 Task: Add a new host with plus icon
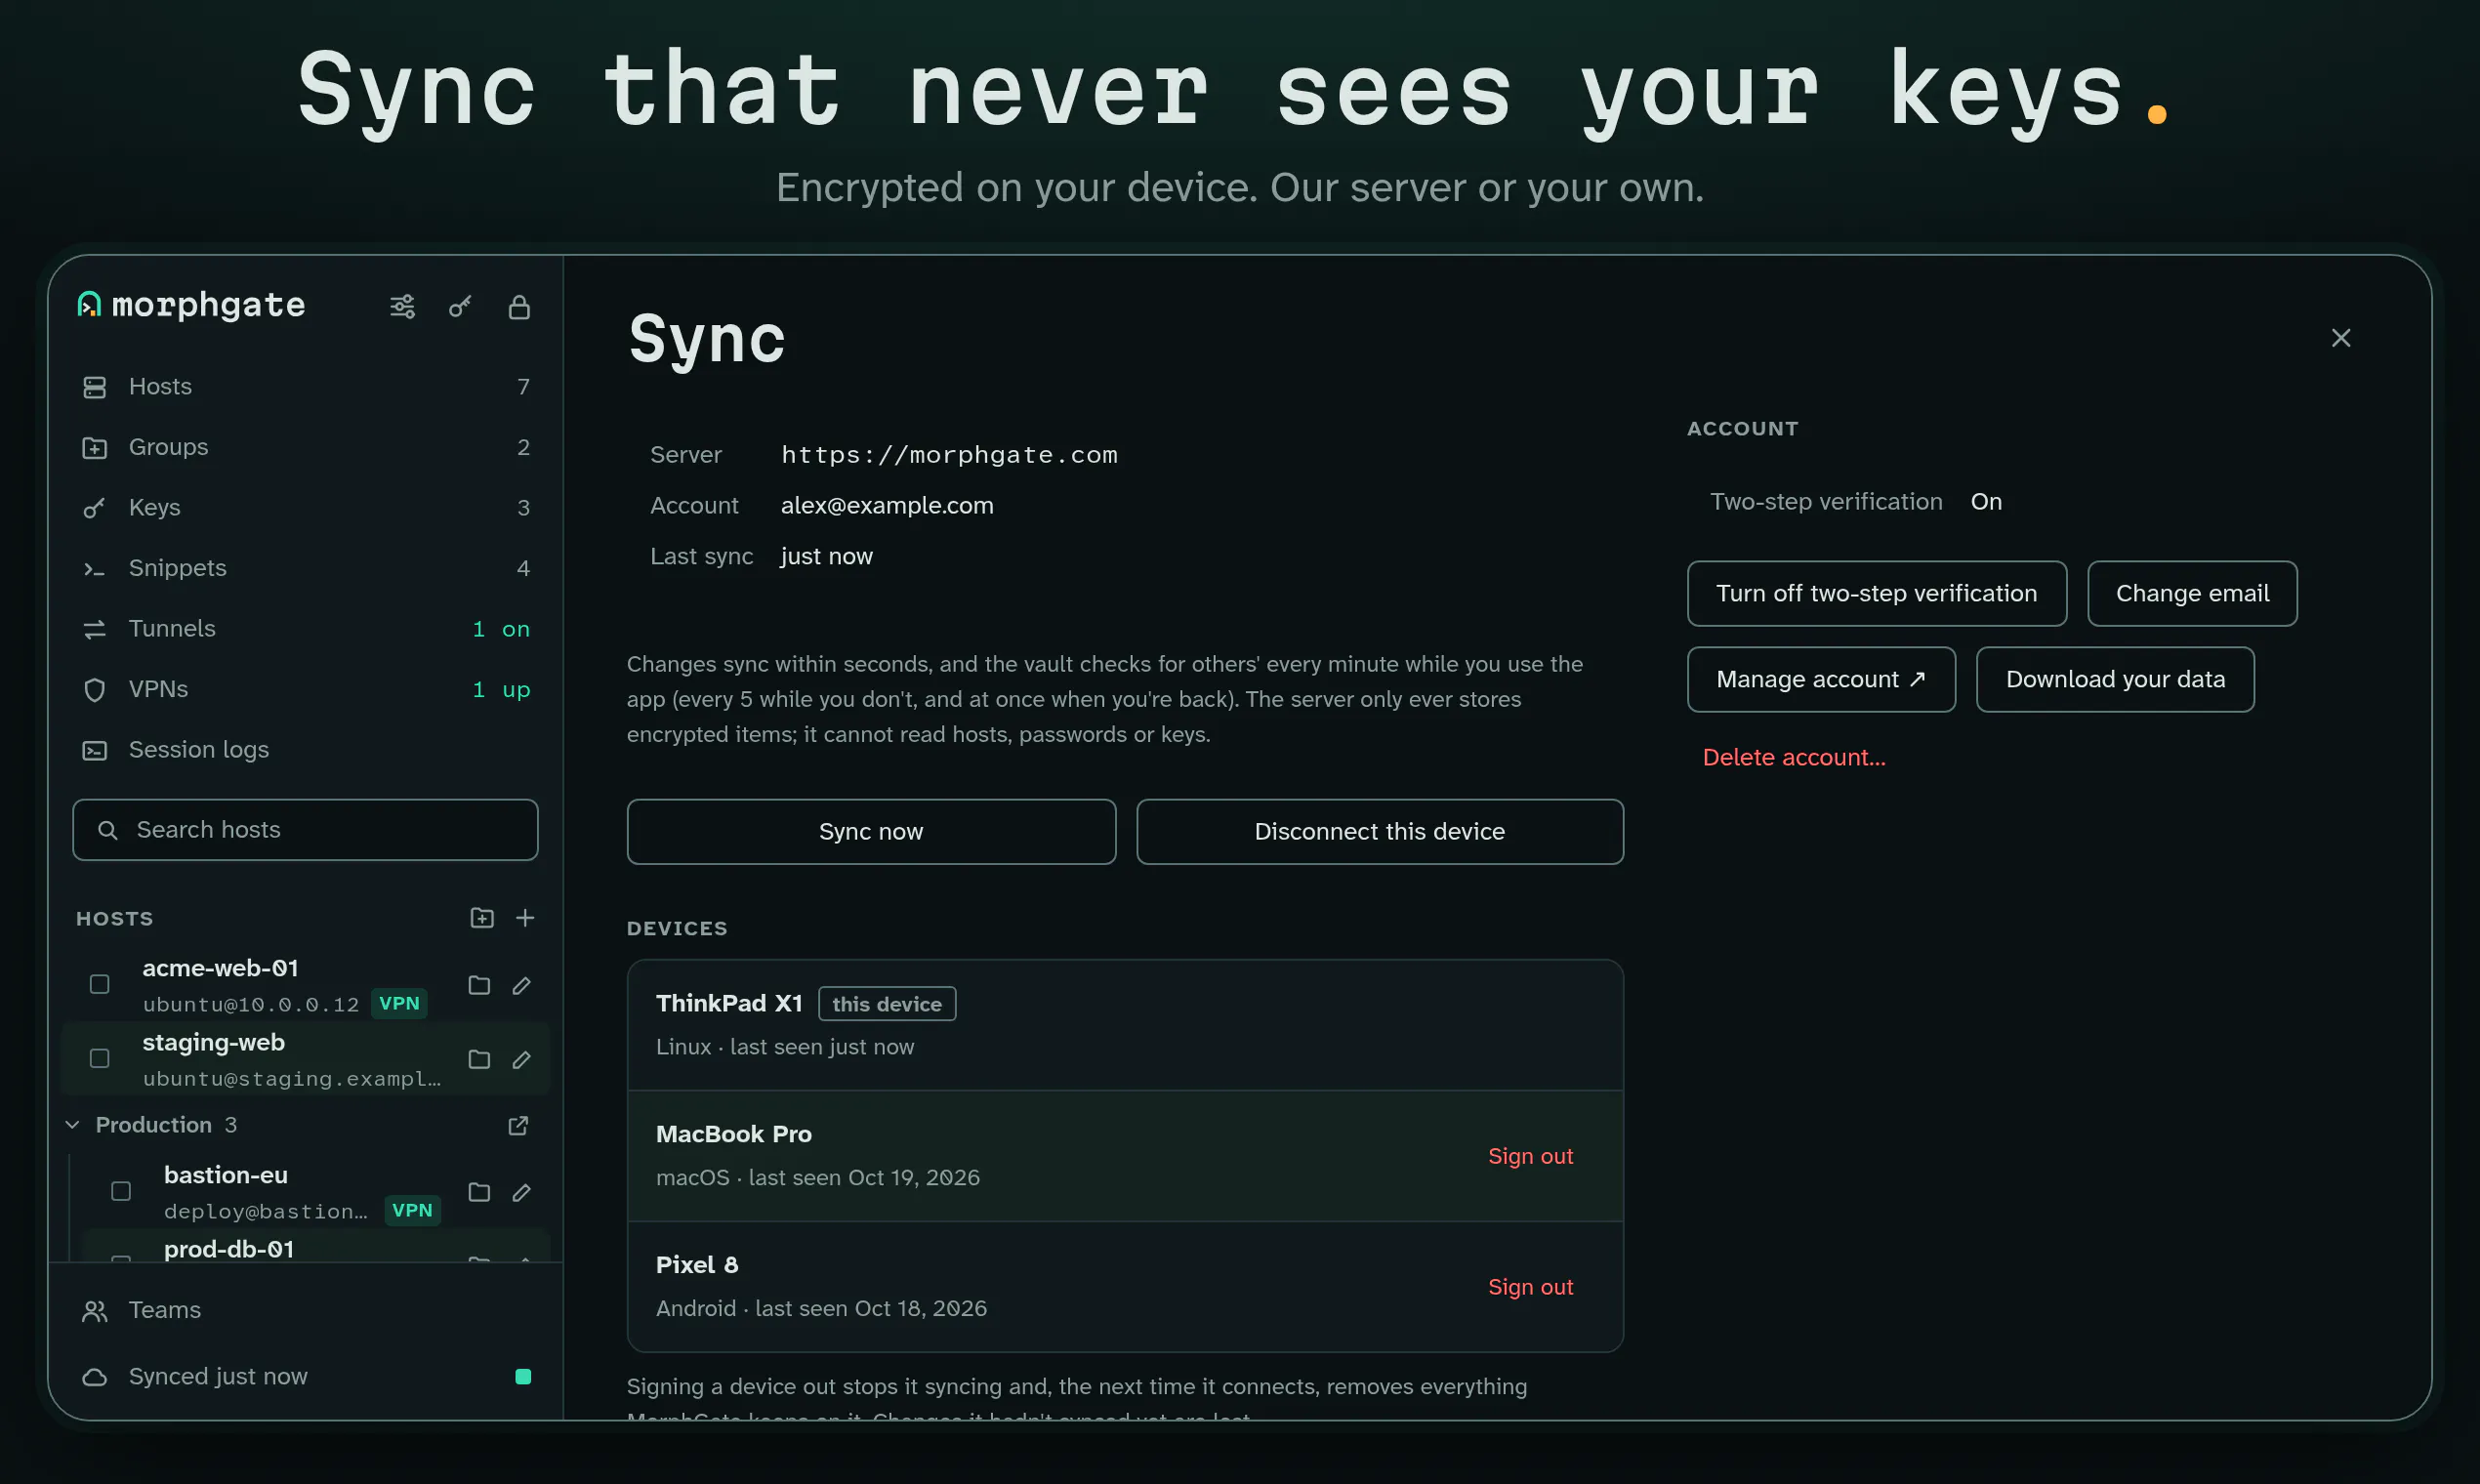(525, 917)
